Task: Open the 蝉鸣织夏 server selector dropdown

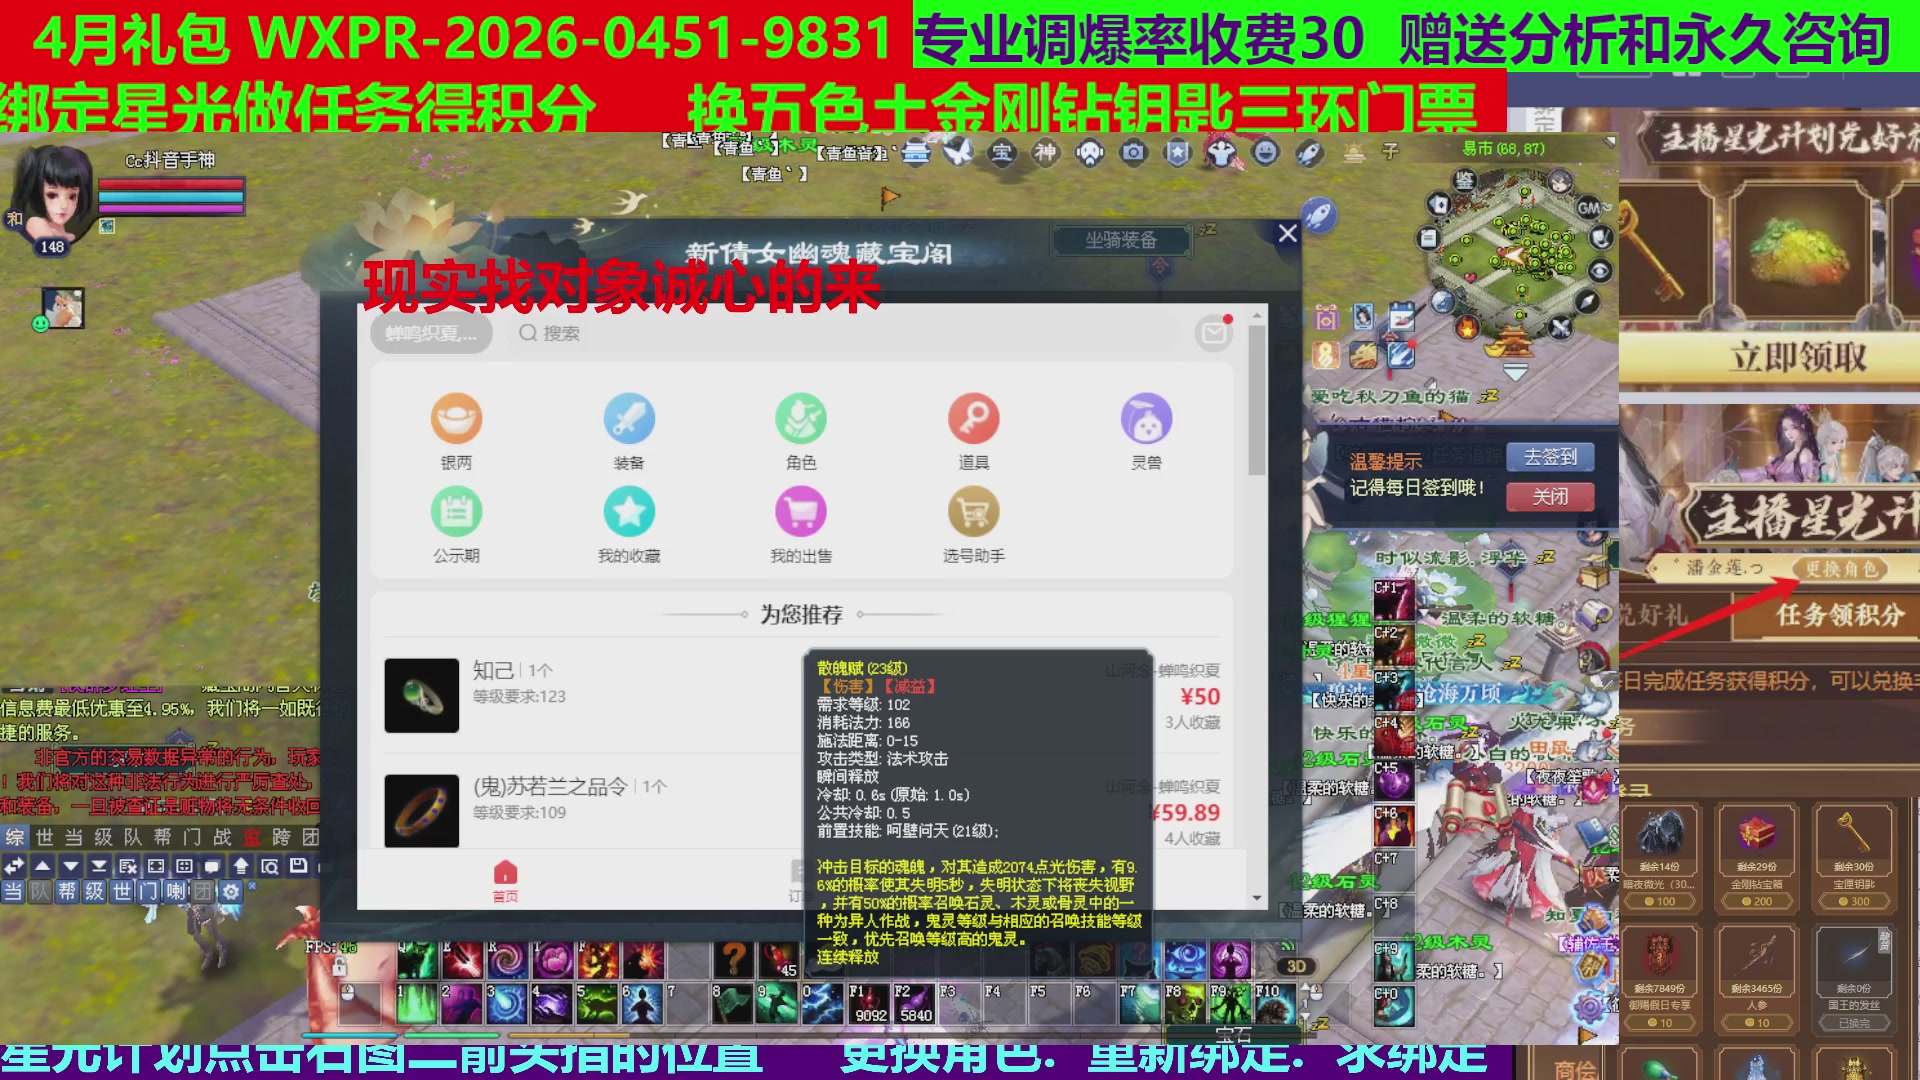Action: pyautogui.click(x=431, y=333)
